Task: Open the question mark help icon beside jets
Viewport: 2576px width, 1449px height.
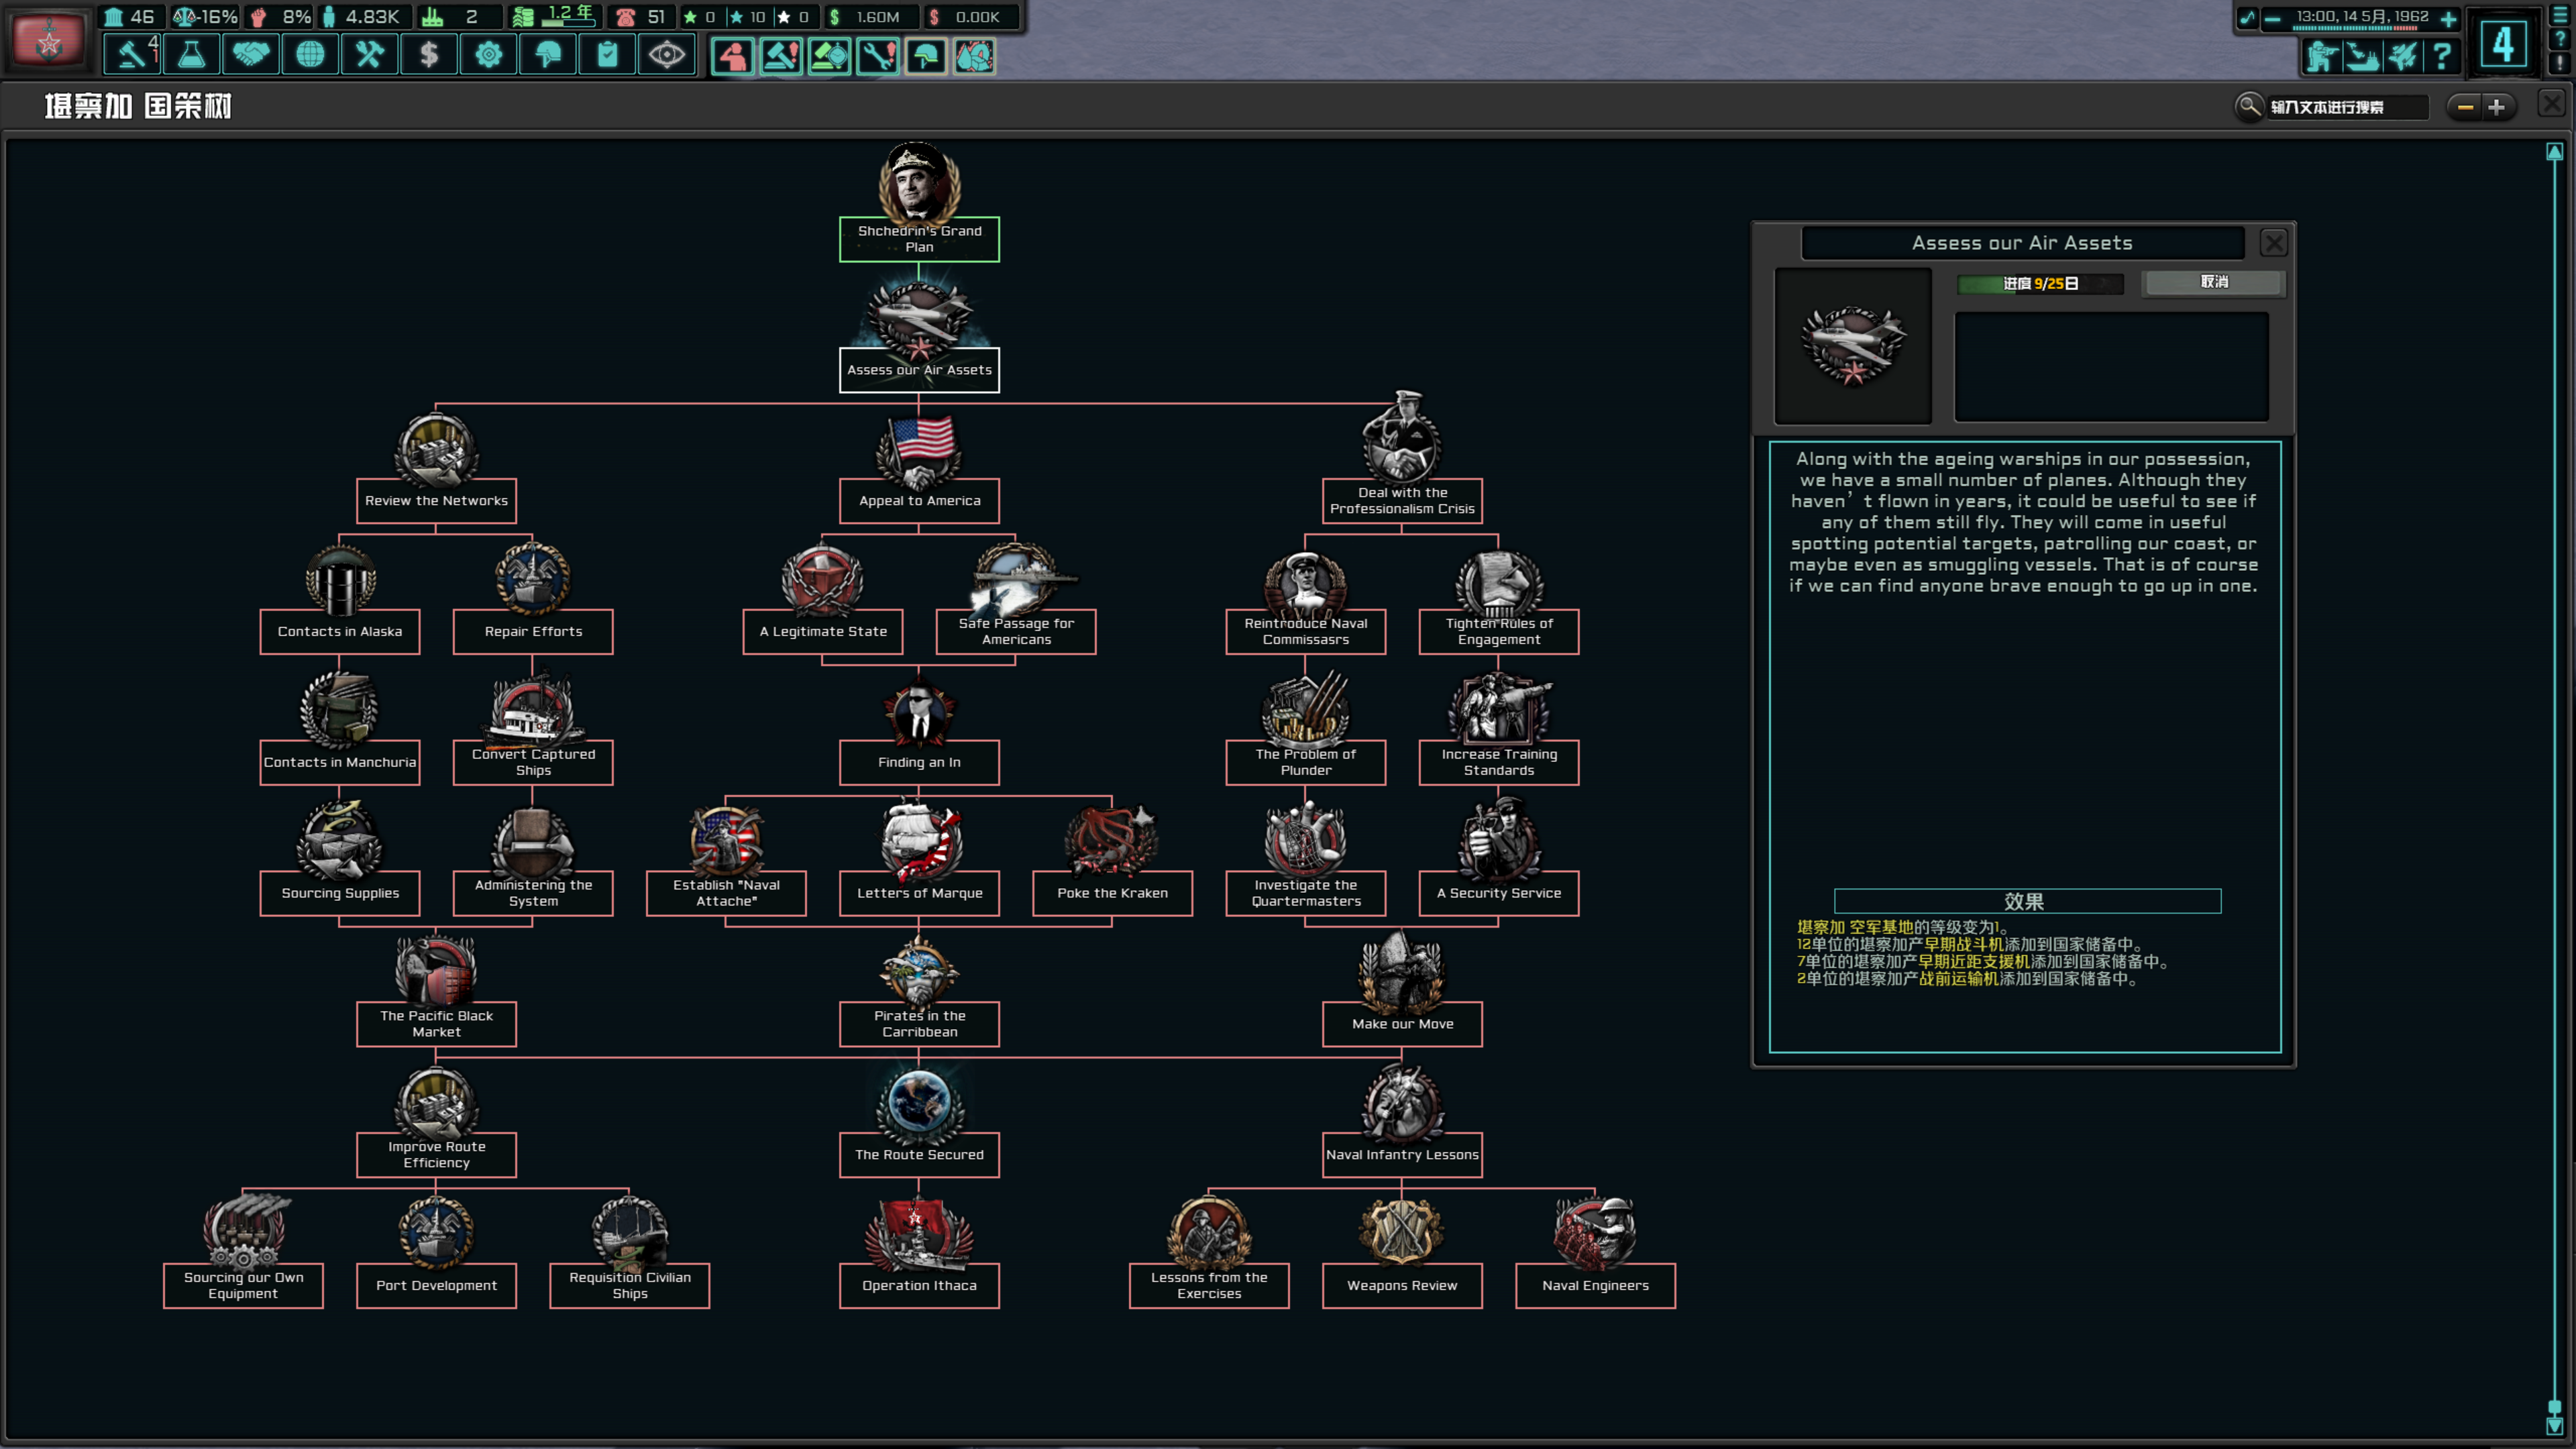Action: pyautogui.click(x=2442, y=56)
